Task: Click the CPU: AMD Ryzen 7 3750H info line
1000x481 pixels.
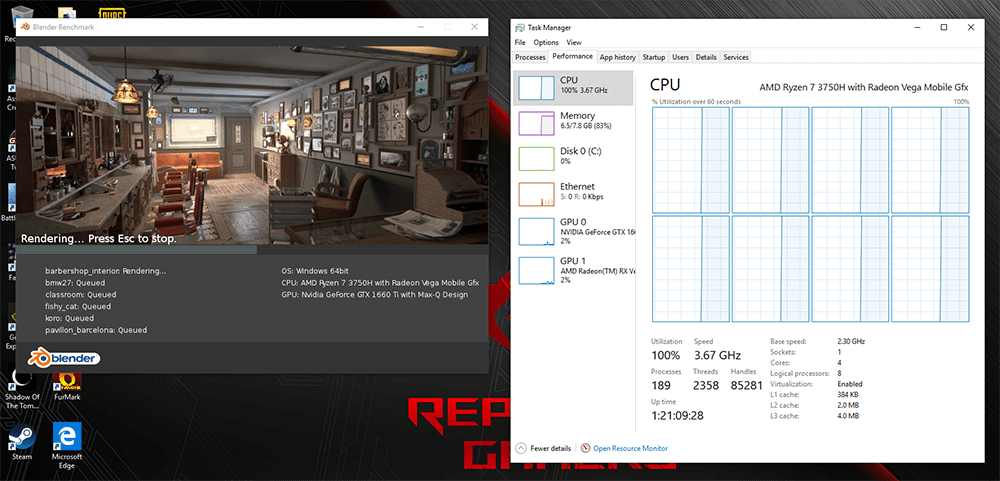Action: tap(380, 283)
